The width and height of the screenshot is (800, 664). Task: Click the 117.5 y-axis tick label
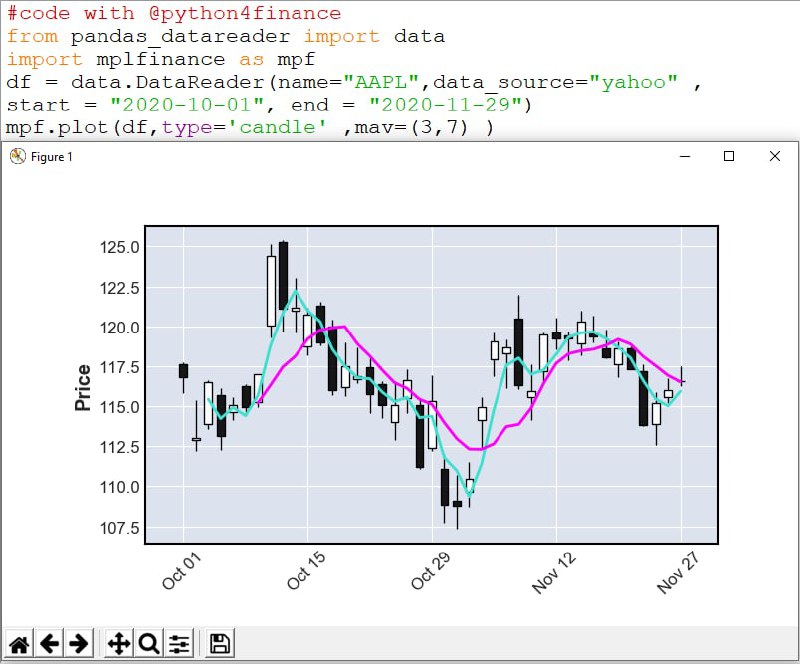(x=119, y=367)
